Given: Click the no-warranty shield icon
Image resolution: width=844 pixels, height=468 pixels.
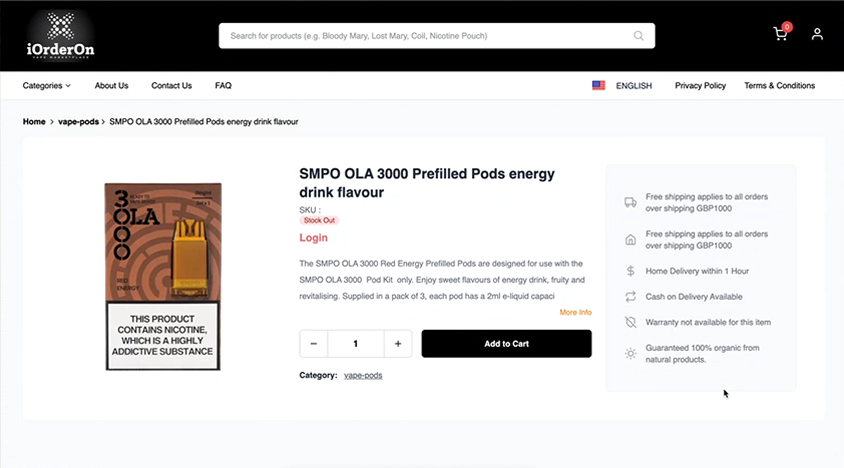Looking at the screenshot, I should click(630, 322).
